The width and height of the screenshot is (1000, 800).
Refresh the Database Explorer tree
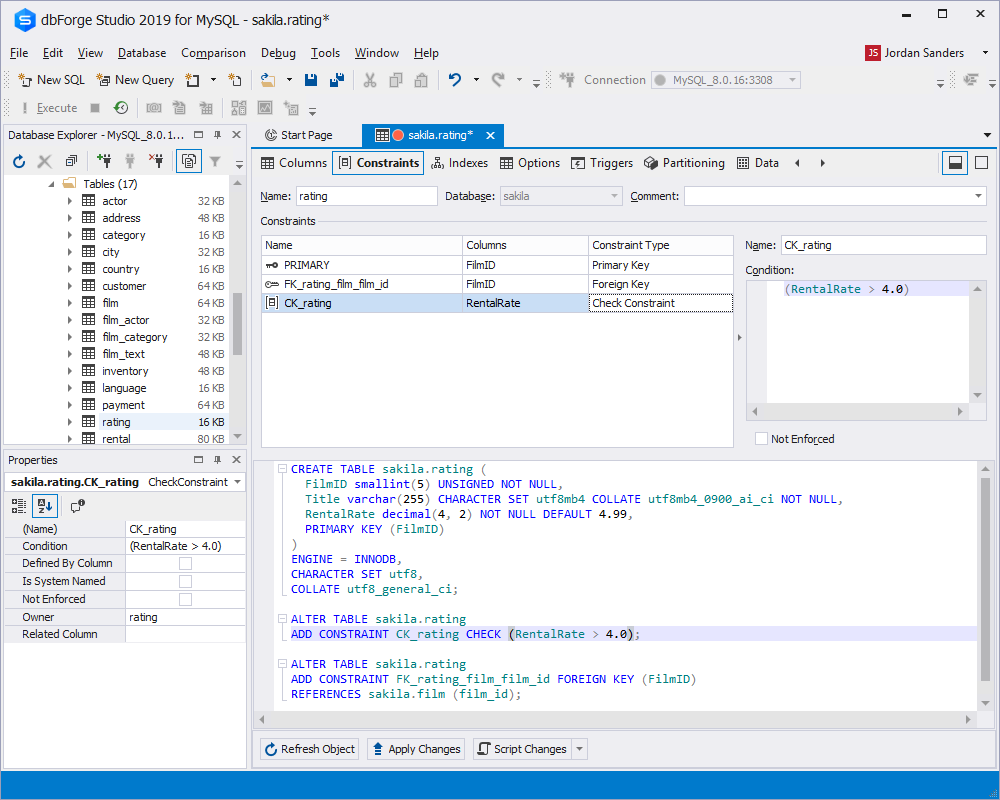[19, 161]
